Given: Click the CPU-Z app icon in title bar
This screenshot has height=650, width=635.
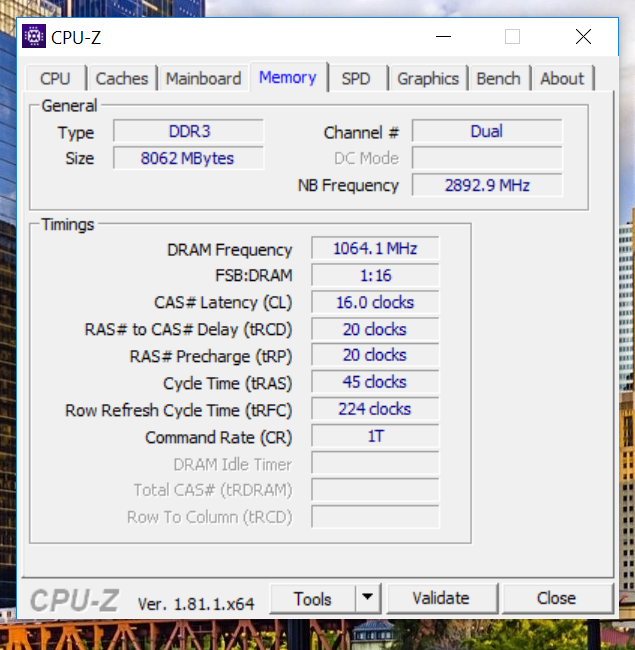Looking at the screenshot, I should click(x=34, y=36).
